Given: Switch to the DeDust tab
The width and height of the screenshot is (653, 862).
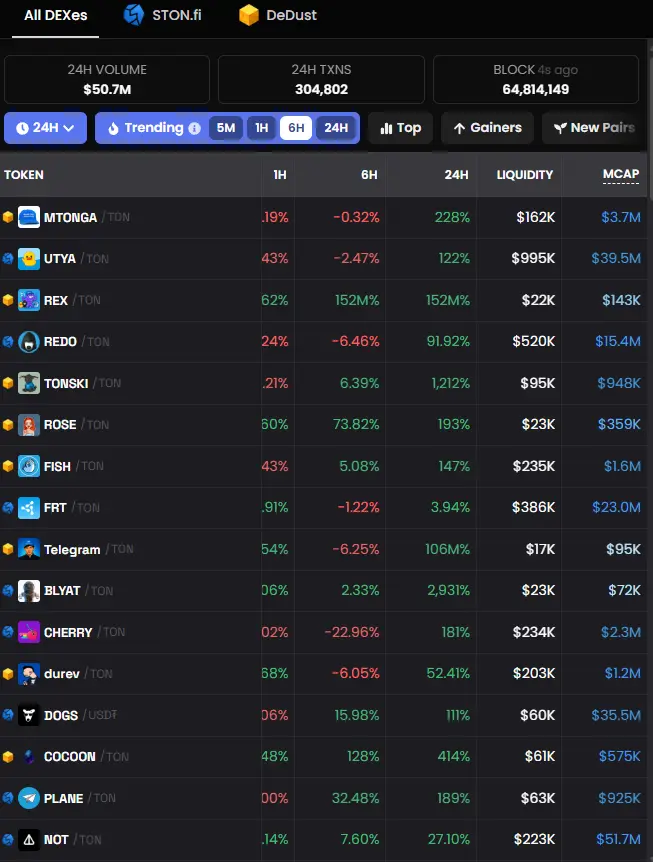Looking at the screenshot, I should [x=278, y=15].
